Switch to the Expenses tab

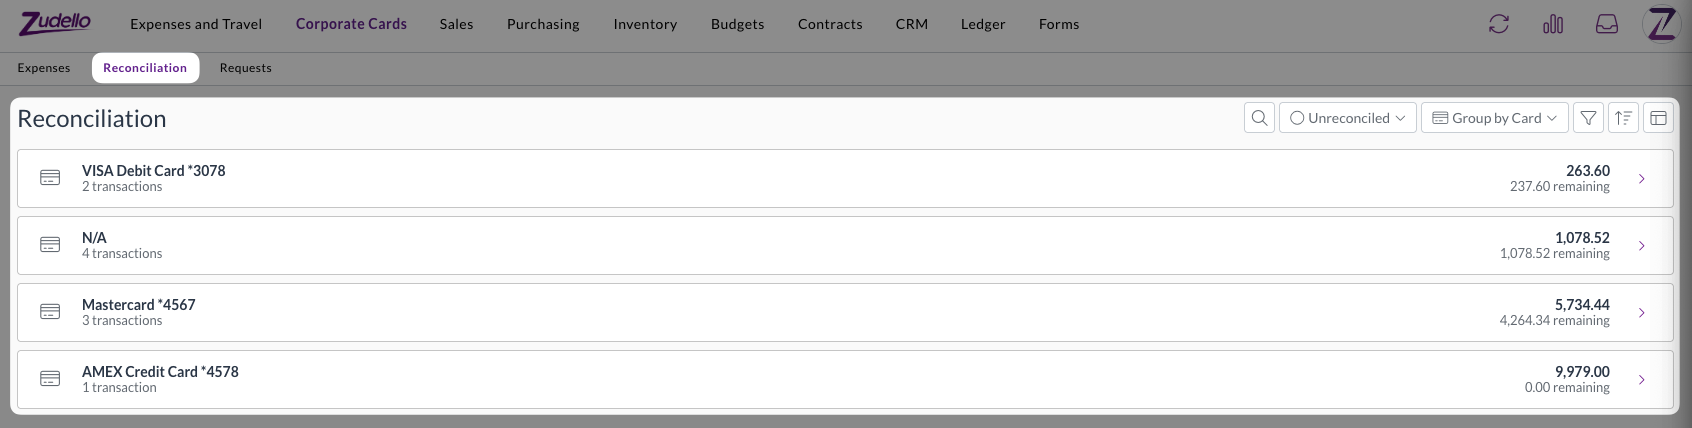tap(44, 68)
